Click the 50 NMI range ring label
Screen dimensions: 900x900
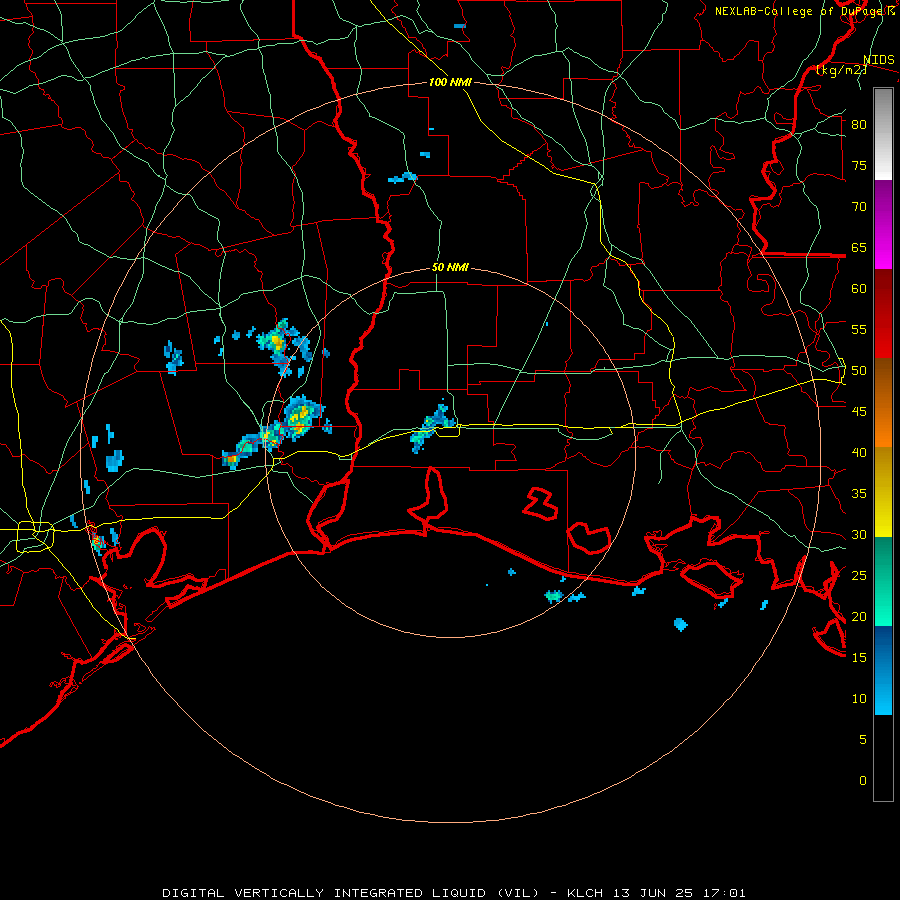coord(450,267)
